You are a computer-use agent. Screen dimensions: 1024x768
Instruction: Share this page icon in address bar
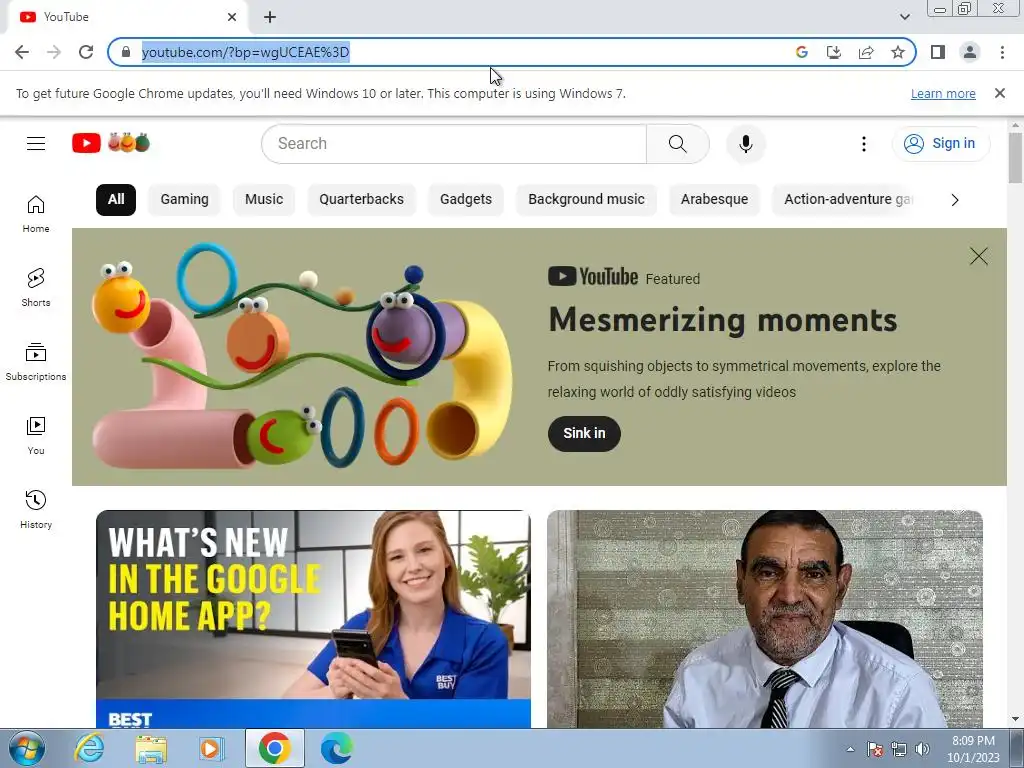[866, 52]
